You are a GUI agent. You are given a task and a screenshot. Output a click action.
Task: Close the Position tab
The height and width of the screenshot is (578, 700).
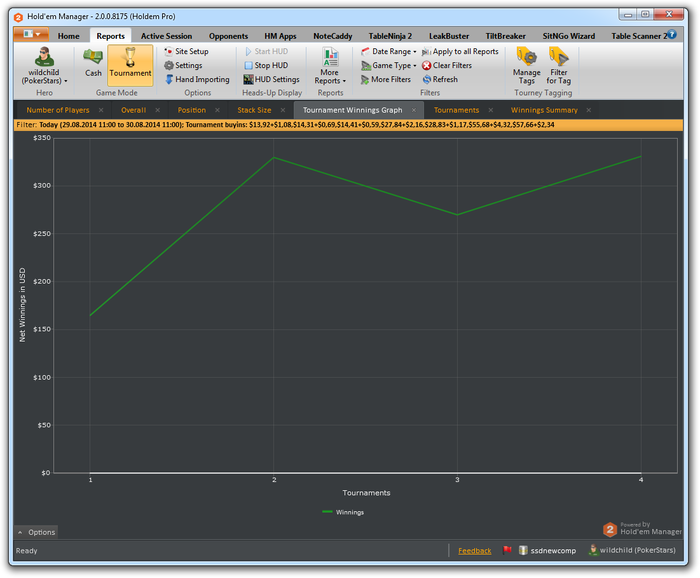pos(217,110)
